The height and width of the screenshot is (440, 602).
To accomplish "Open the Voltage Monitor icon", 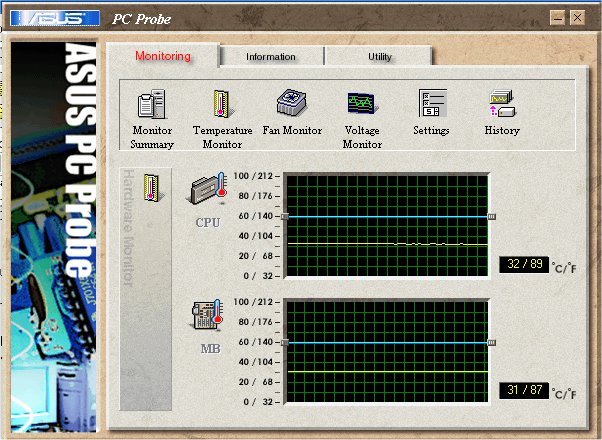I will [x=362, y=103].
